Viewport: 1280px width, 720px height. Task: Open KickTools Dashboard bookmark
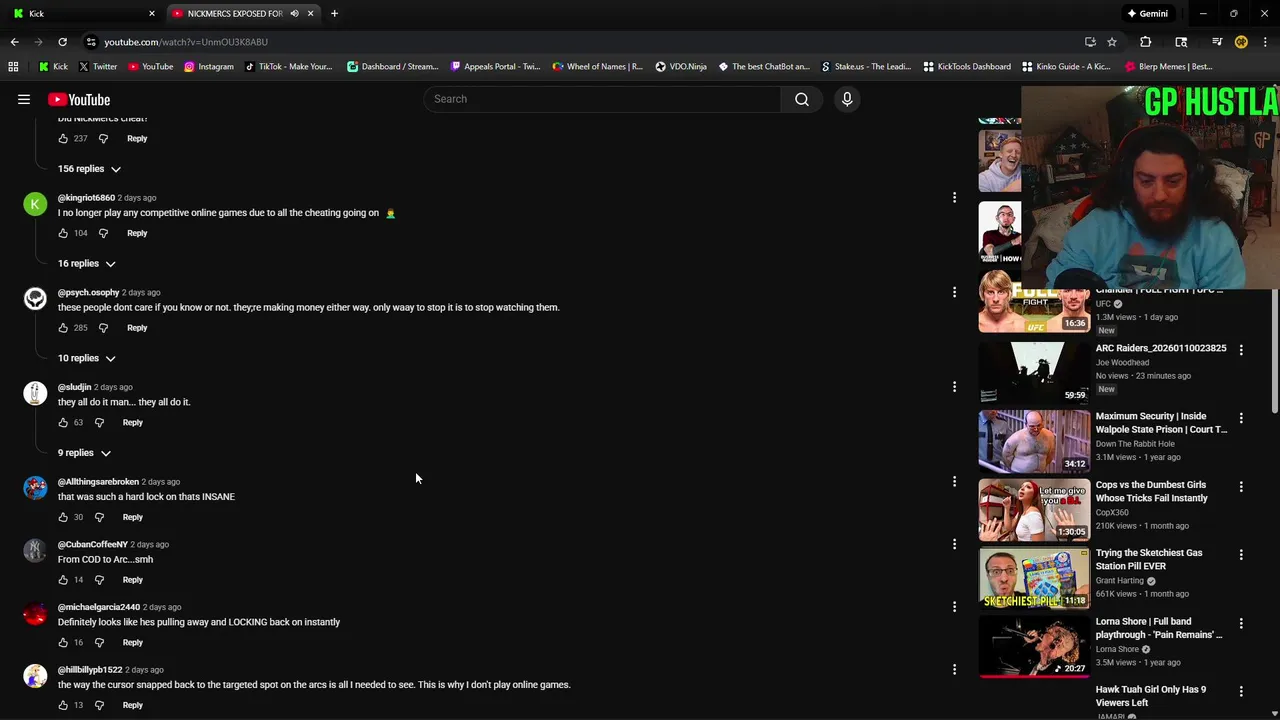point(967,67)
